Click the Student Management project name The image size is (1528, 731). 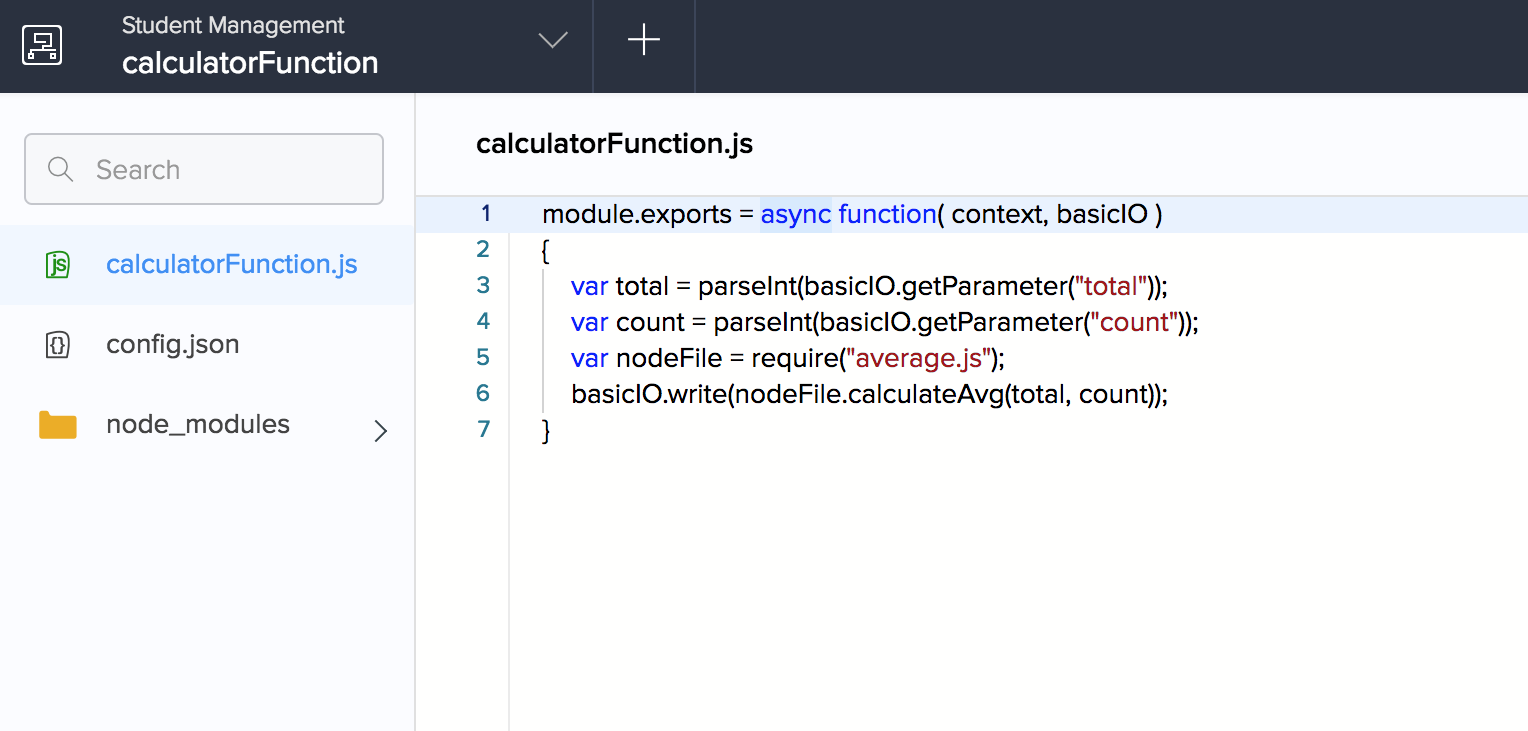click(x=233, y=26)
